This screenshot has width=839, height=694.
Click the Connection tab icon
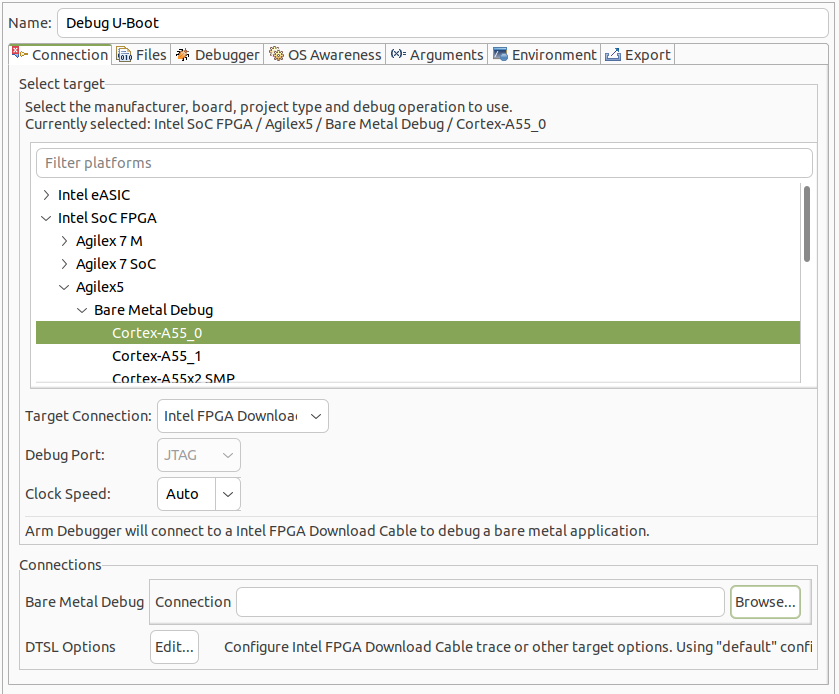point(20,54)
